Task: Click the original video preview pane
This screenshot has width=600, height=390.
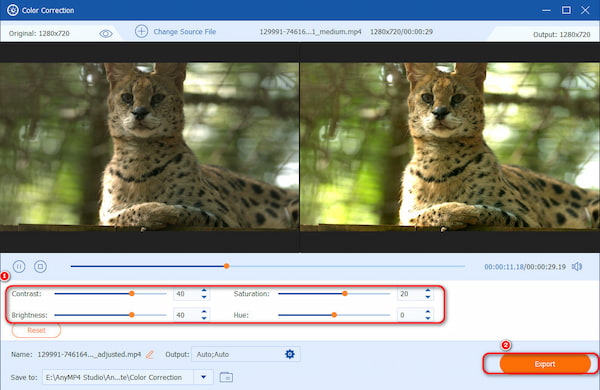Action: 149,147
